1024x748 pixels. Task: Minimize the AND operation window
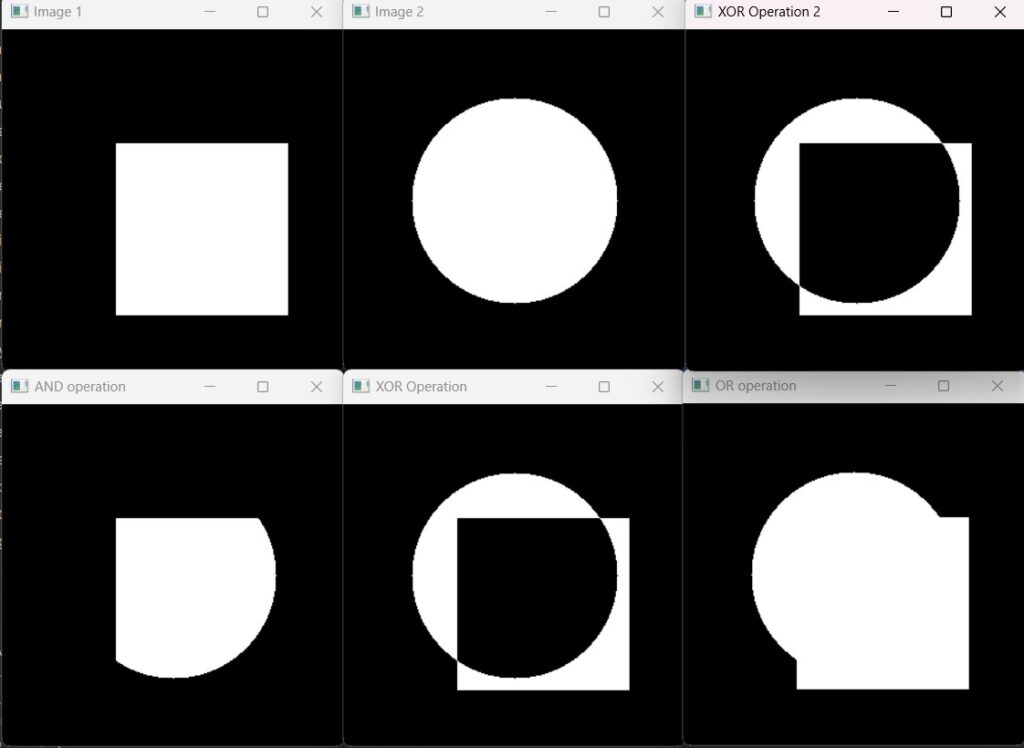pos(210,387)
